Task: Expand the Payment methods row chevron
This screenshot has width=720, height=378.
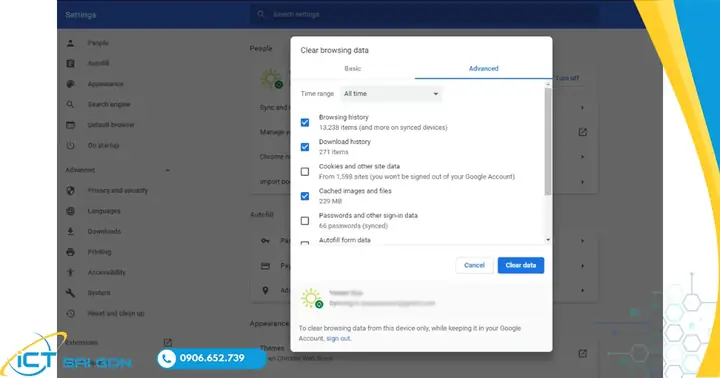Action: [582, 266]
